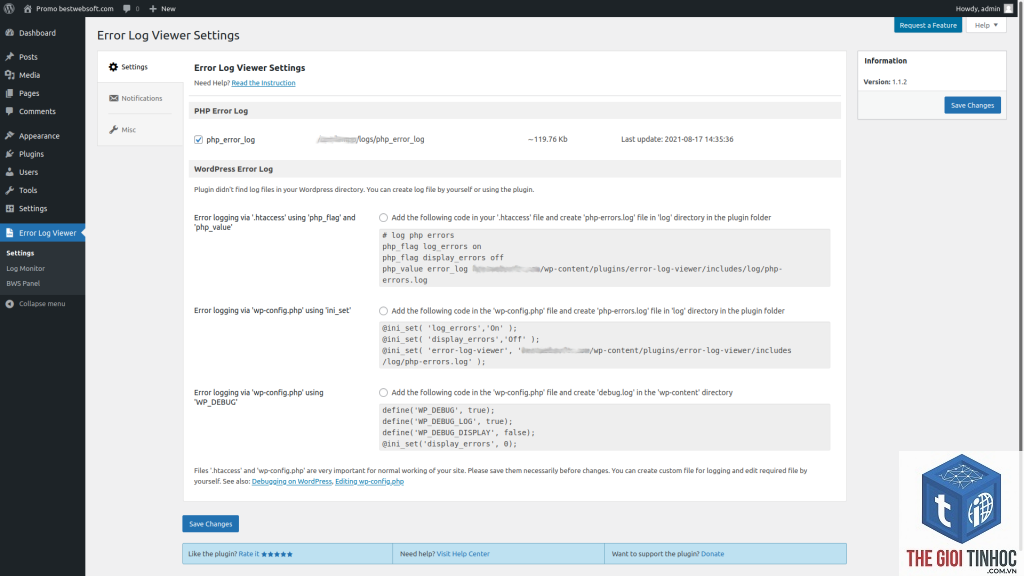
Task: Switch to the Misc tab
Action: coord(140,129)
